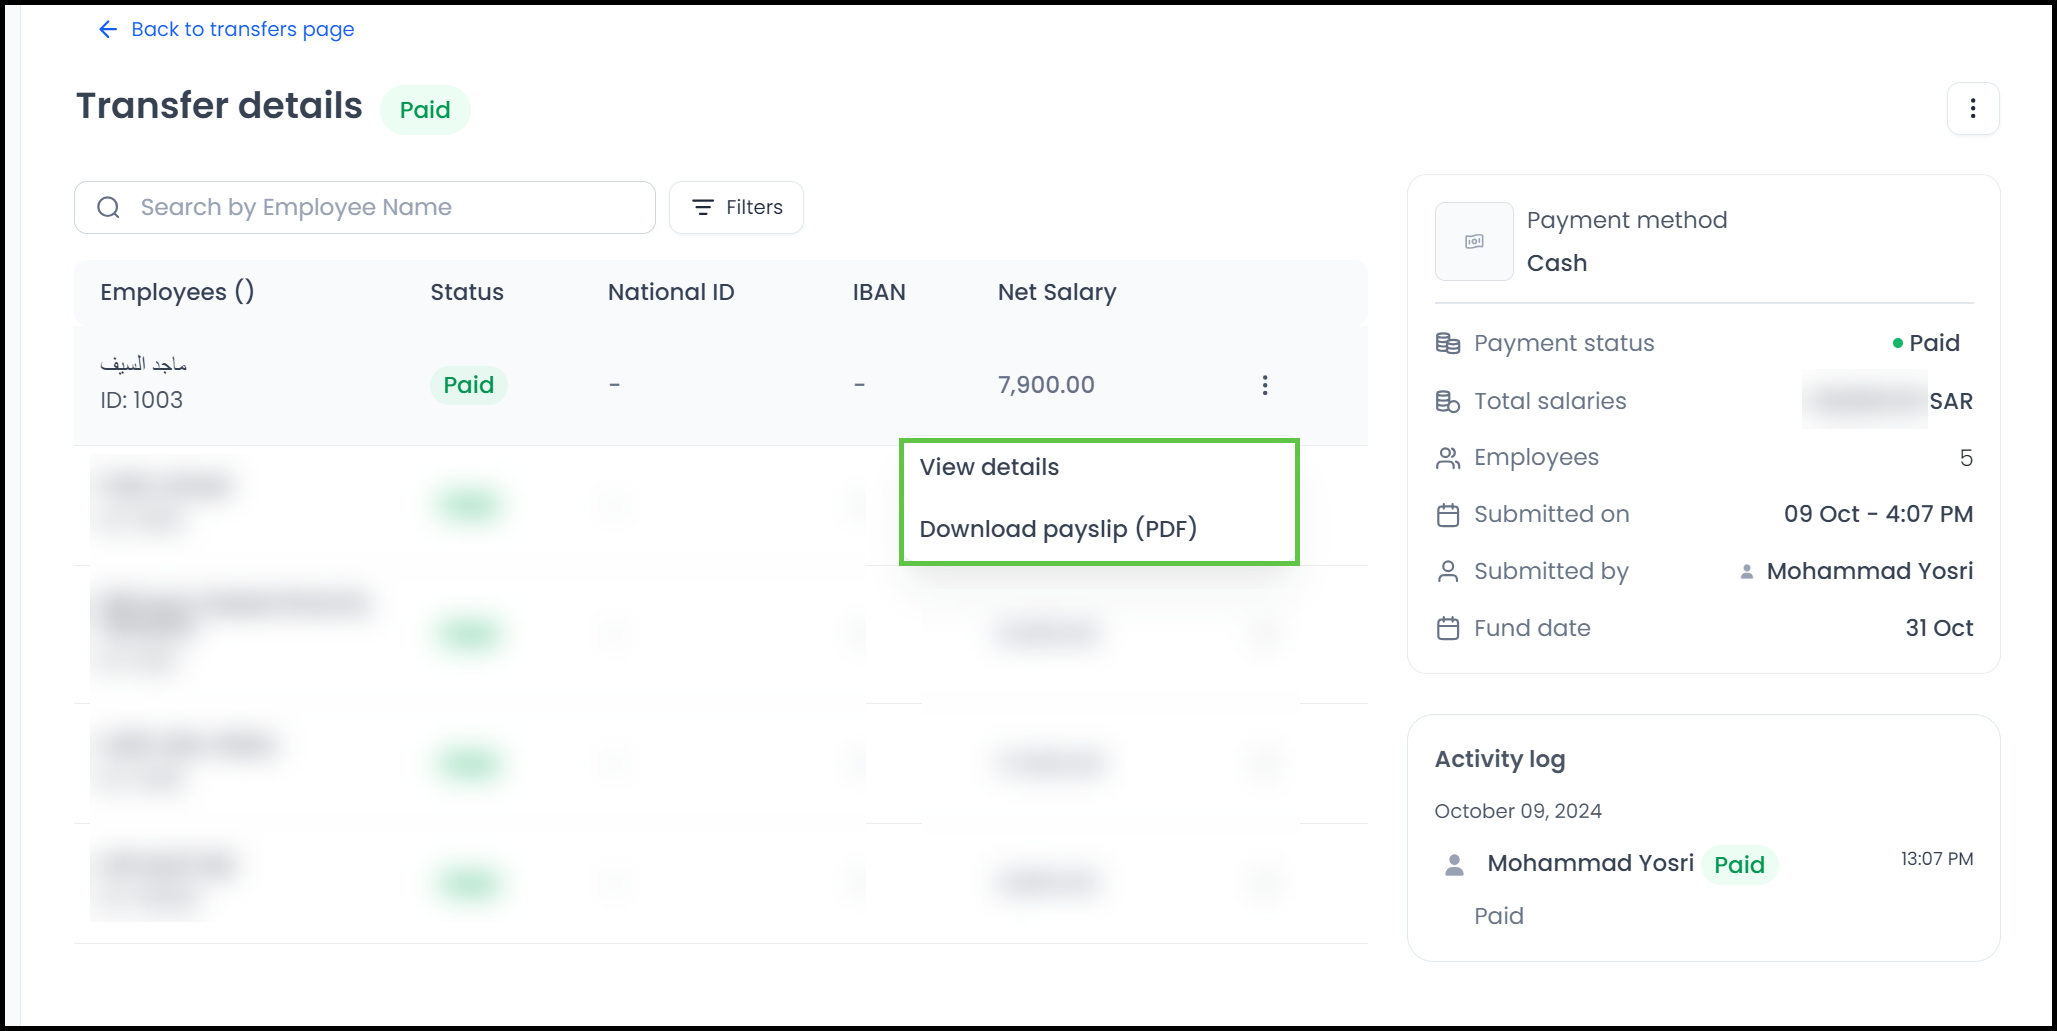Click the funnel icon in Filters button
This screenshot has width=2057, height=1031.
[702, 207]
